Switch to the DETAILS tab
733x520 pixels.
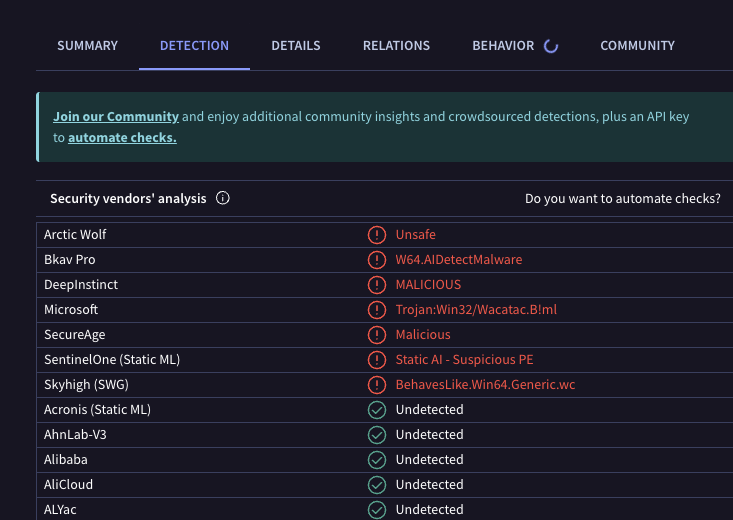click(296, 46)
